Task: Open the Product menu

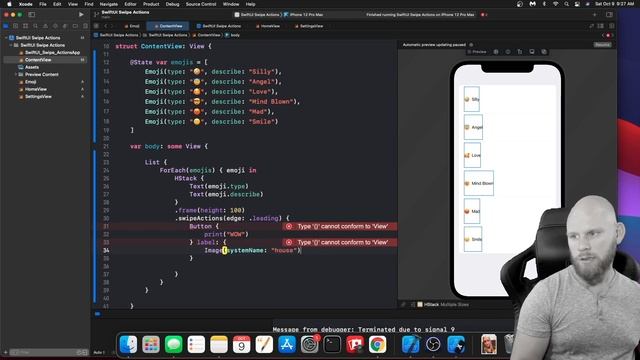Action: click(x=151, y=4)
